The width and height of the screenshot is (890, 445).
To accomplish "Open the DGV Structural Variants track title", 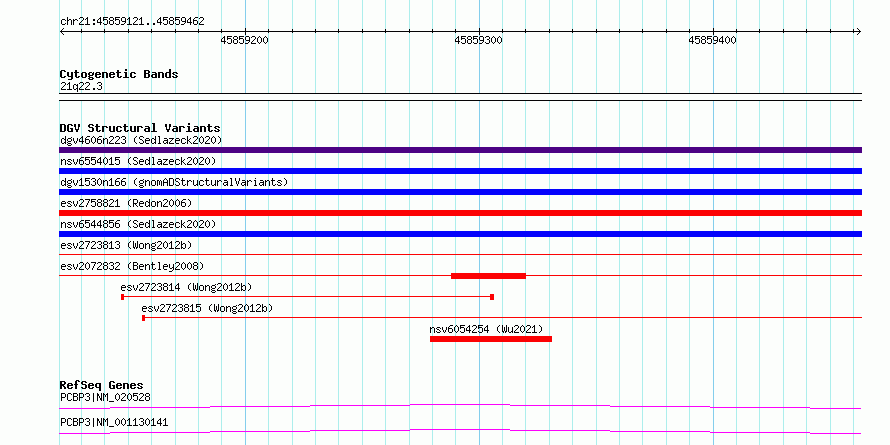I will [140, 128].
